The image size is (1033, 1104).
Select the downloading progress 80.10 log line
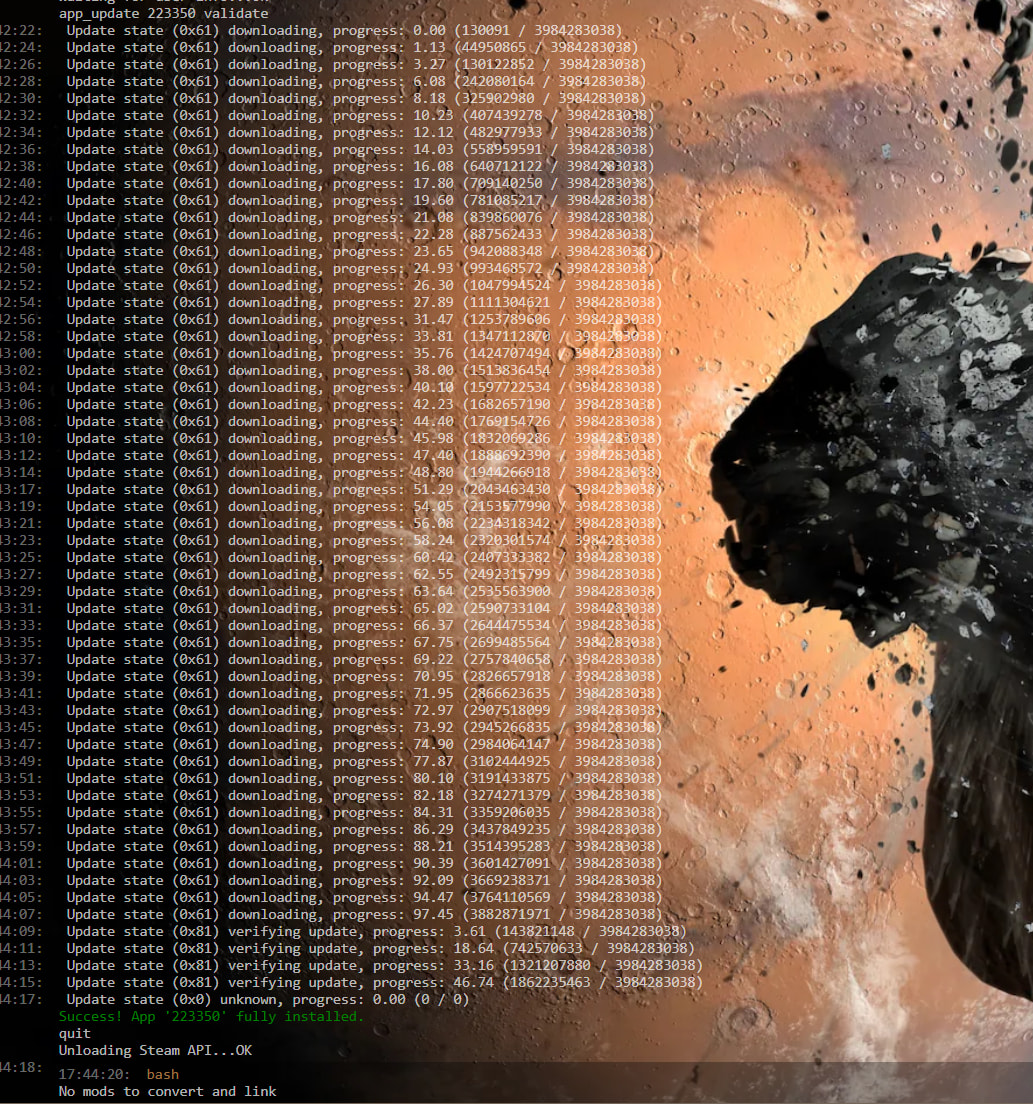[x=363, y=778]
